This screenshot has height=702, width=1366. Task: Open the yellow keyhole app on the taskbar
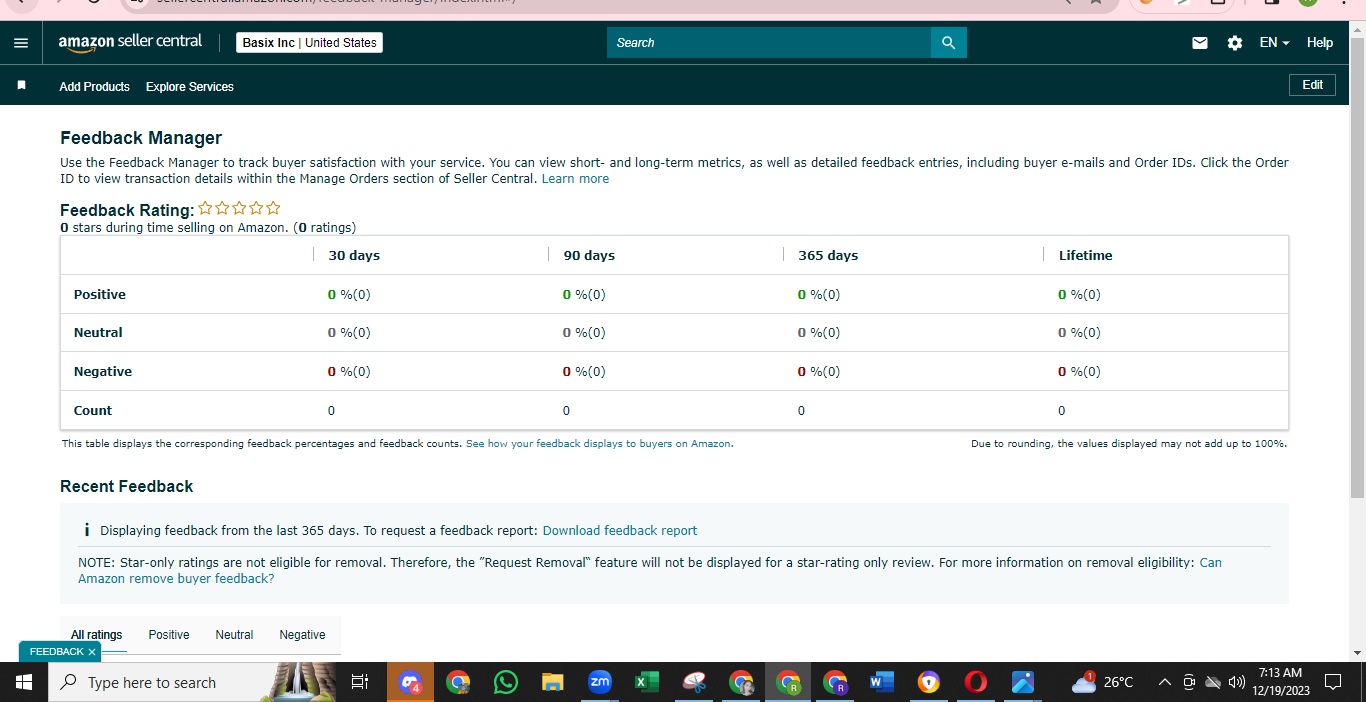pyautogui.click(x=930, y=682)
